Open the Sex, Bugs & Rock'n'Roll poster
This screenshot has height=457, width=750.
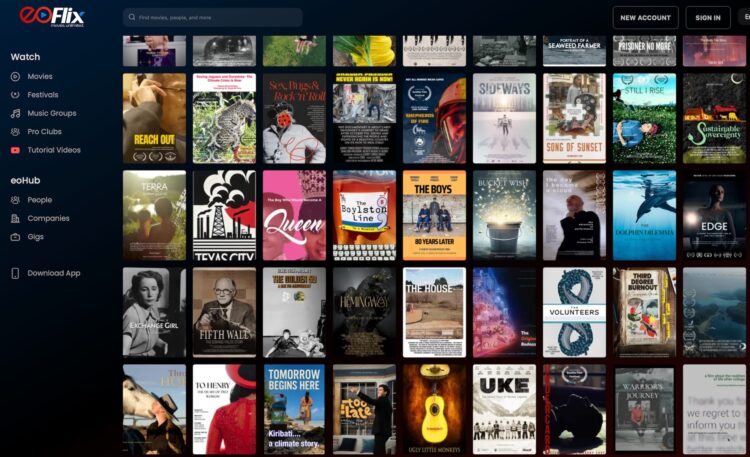294,118
